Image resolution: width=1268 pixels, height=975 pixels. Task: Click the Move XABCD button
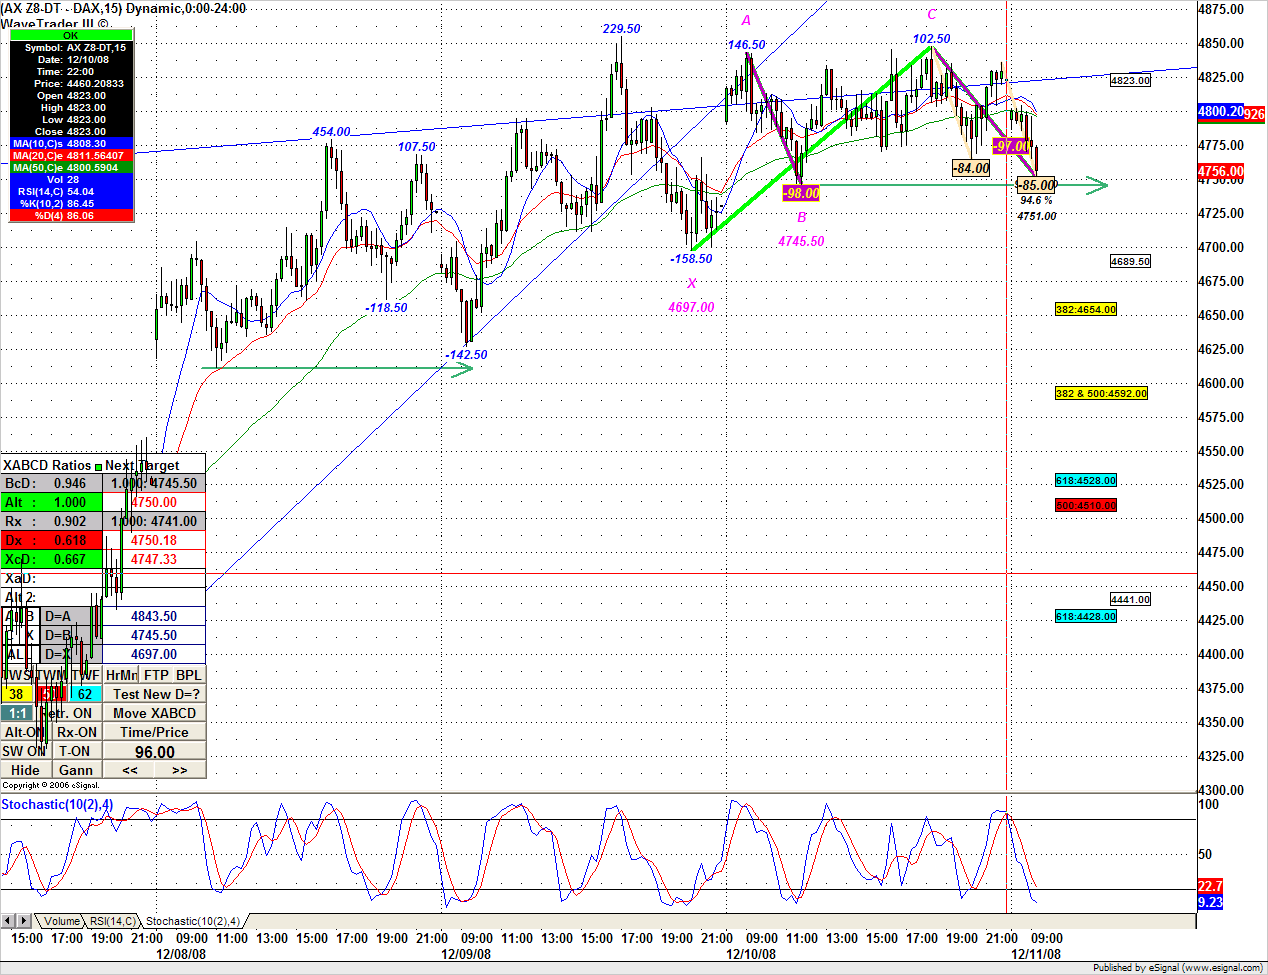[x=154, y=713]
